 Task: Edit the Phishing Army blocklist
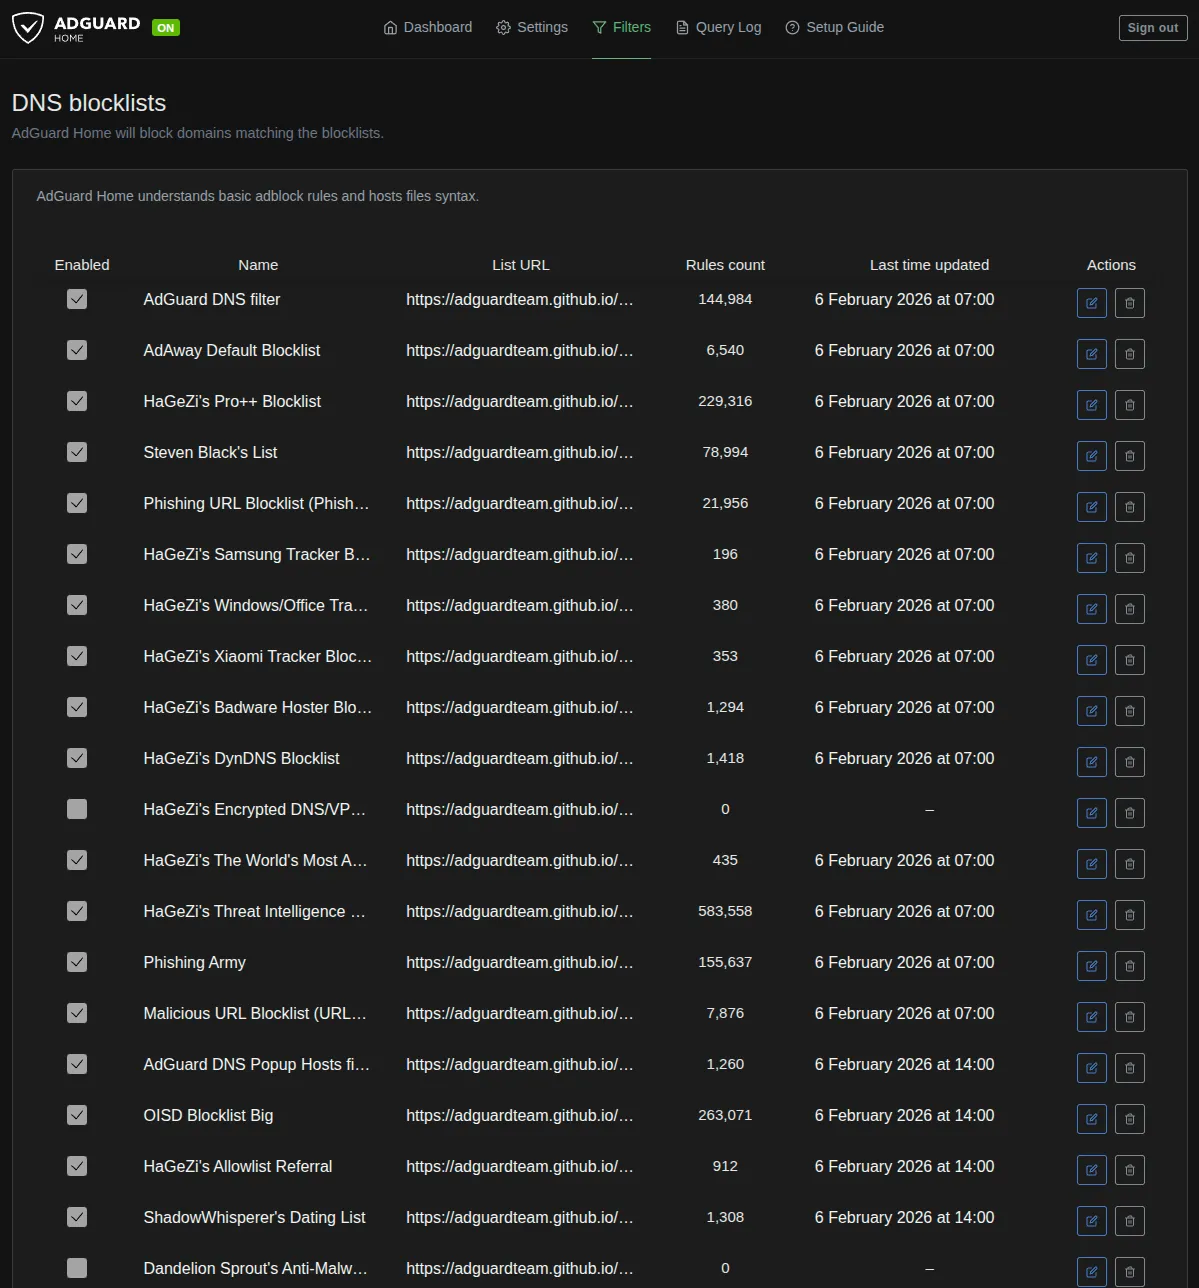(1091, 966)
